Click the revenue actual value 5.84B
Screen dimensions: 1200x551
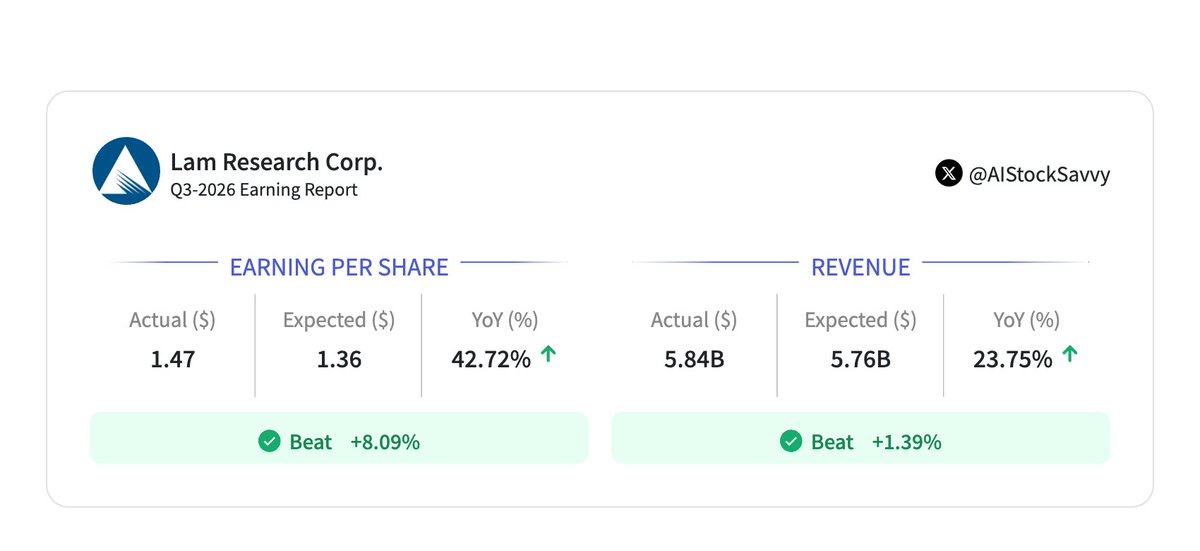tap(694, 359)
